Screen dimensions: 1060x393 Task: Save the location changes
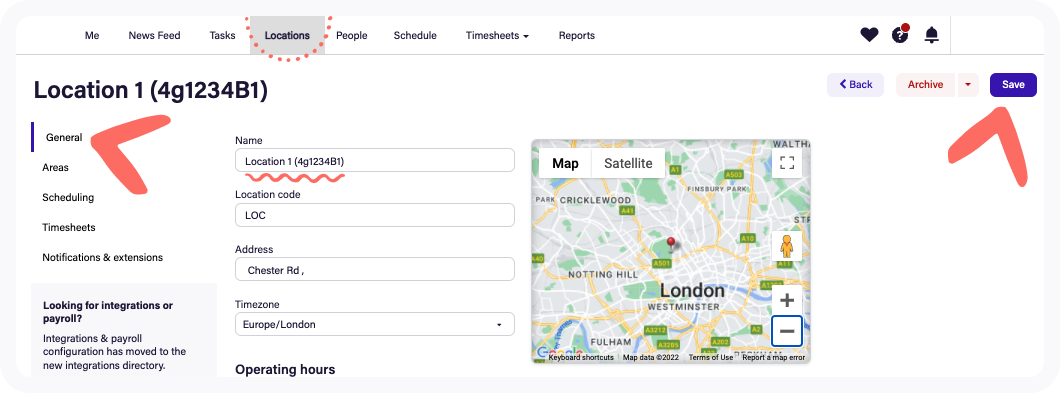pyautogui.click(x=1013, y=85)
